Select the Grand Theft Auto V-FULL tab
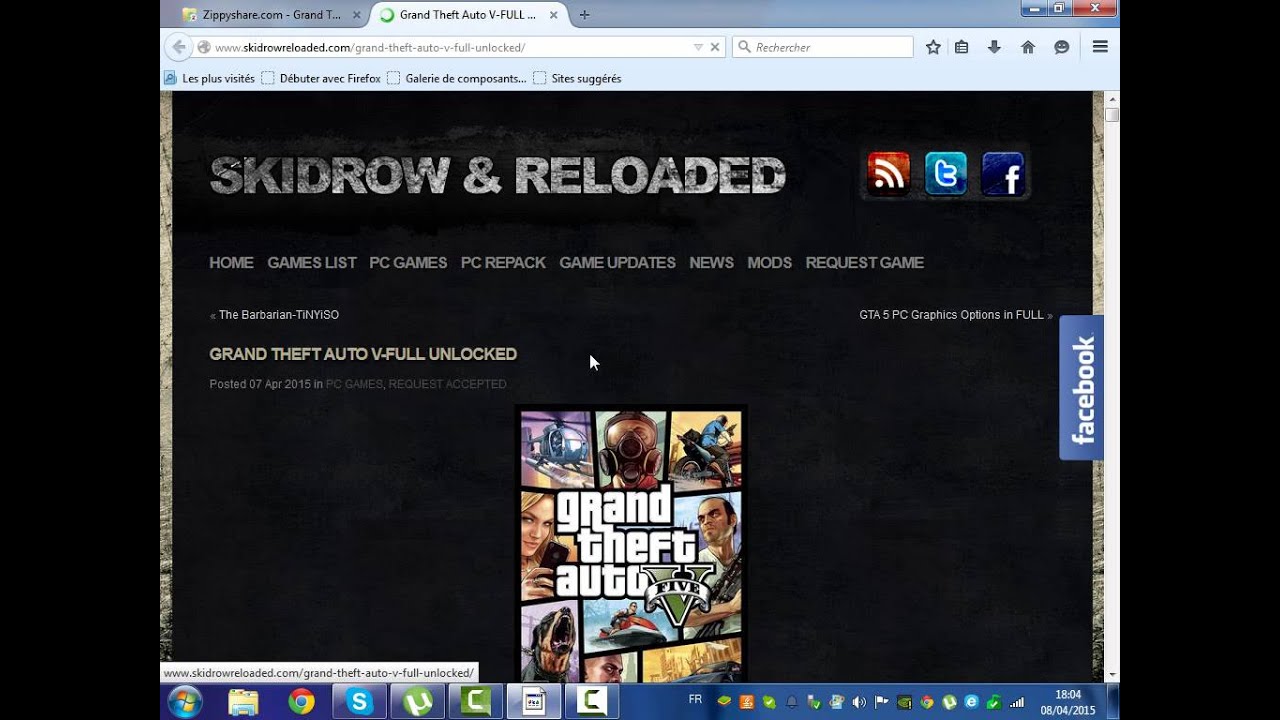1280x720 pixels. point(469,15)
